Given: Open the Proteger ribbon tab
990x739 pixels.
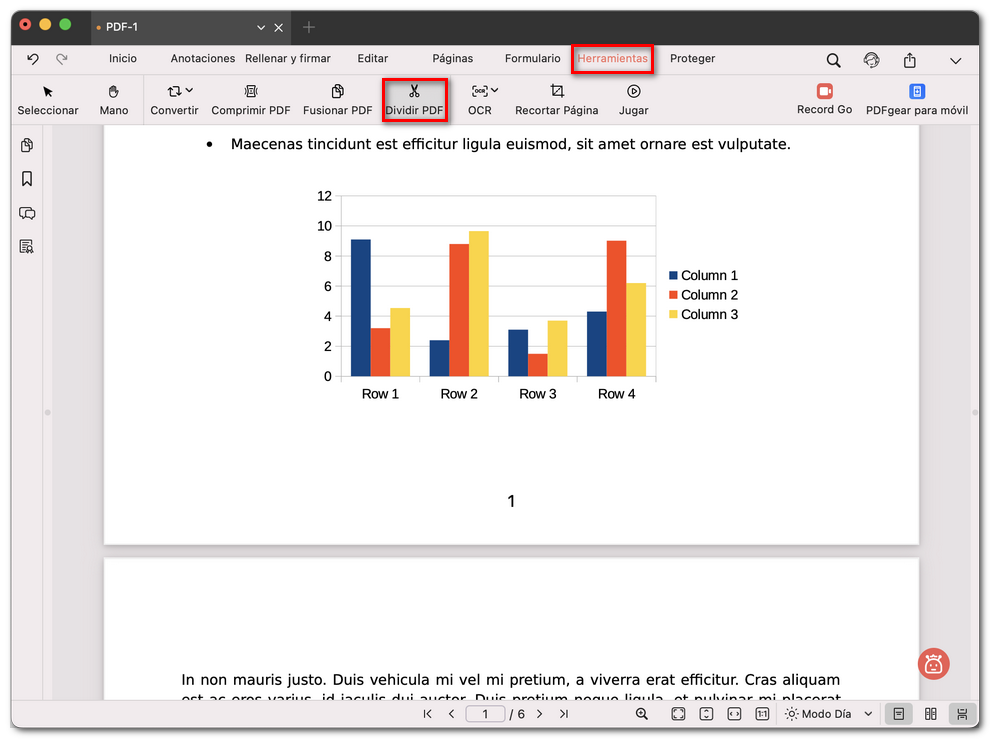Looking at the screenshot, I should (692, 58).
